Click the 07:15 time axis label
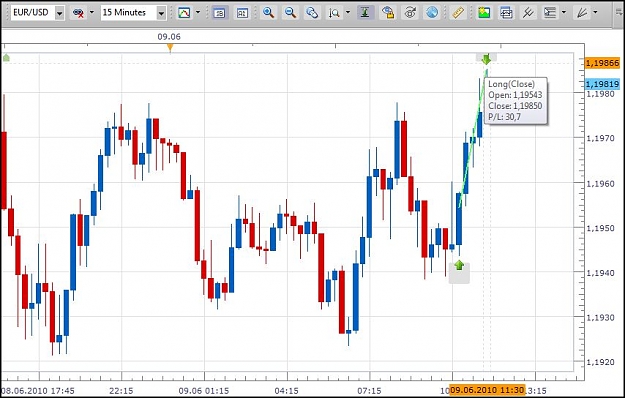 click(369, 391)
